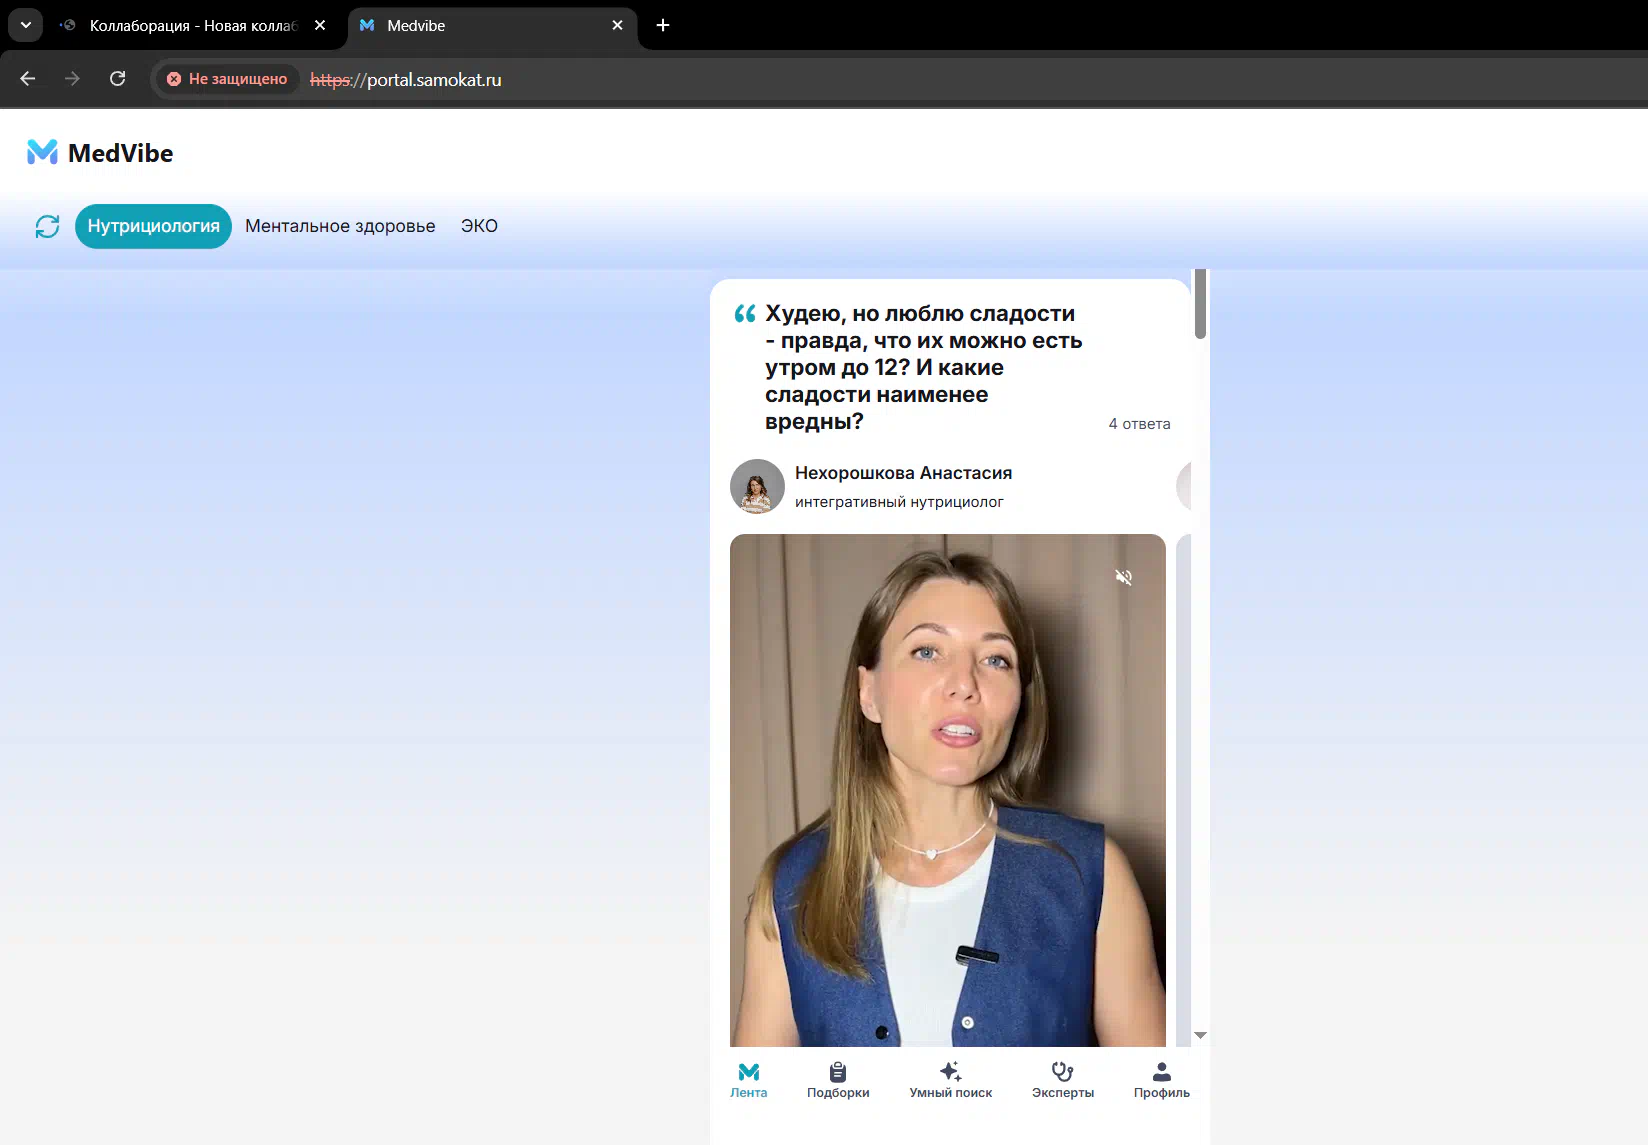Open Эксперты stethoscope section

pos(1062,1080)
